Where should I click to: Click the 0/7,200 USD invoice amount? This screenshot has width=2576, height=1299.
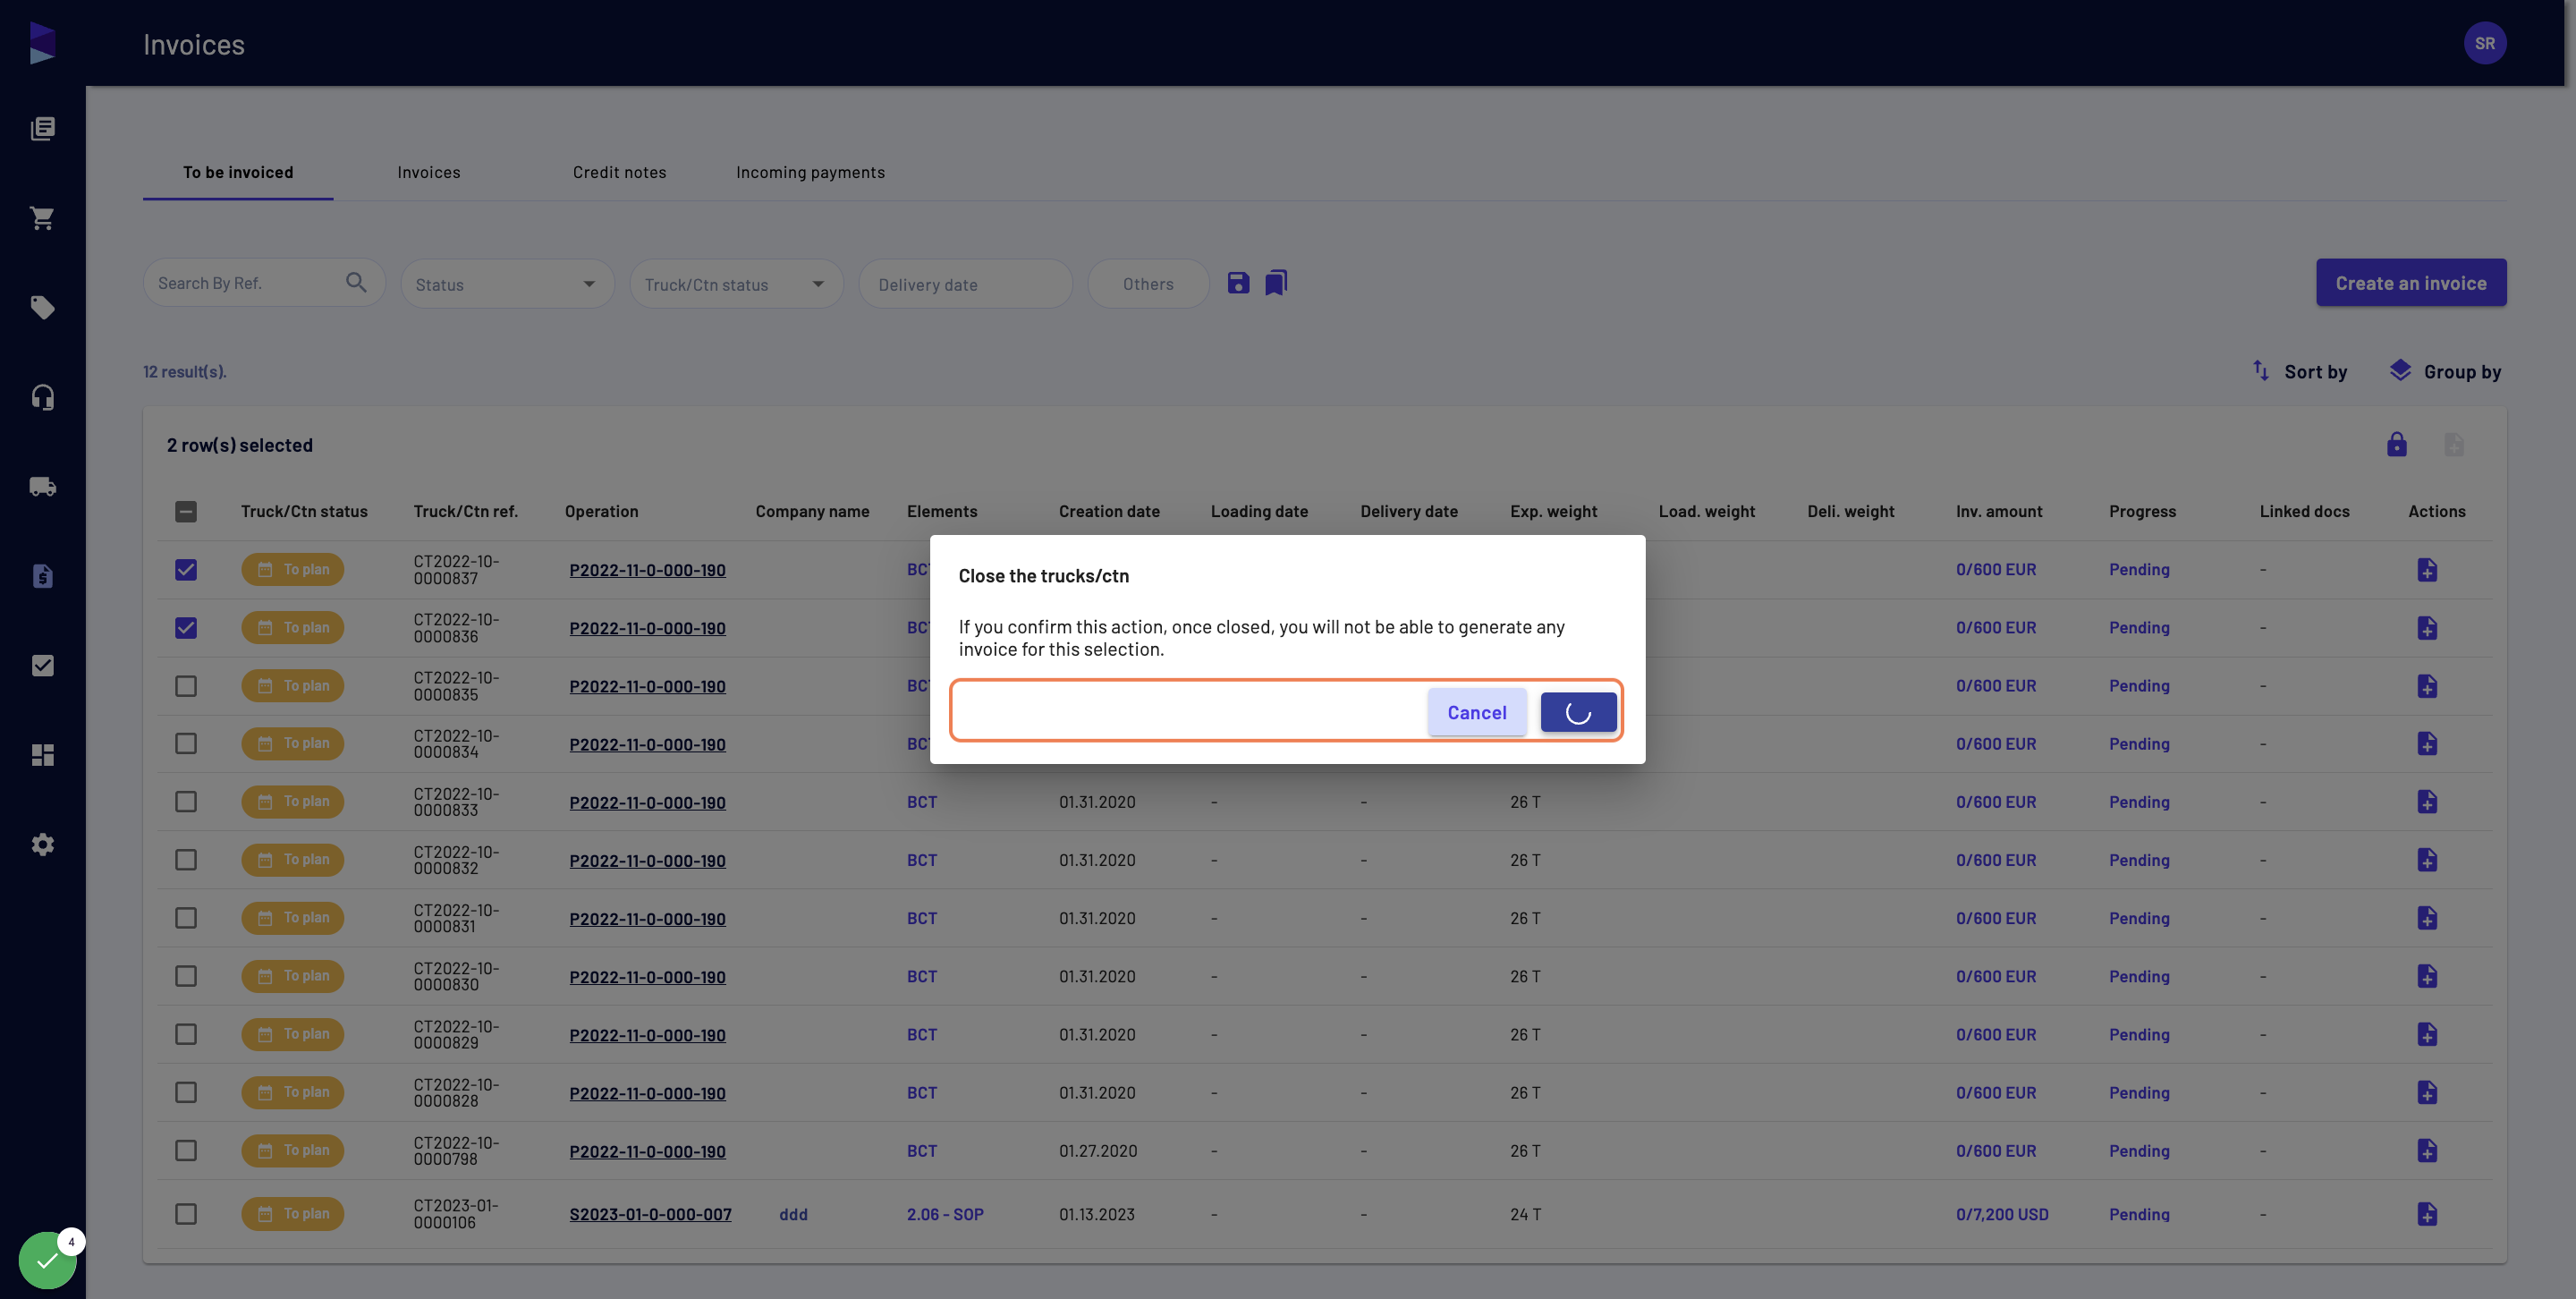pyautogui.click(x=2002, y=1214)
